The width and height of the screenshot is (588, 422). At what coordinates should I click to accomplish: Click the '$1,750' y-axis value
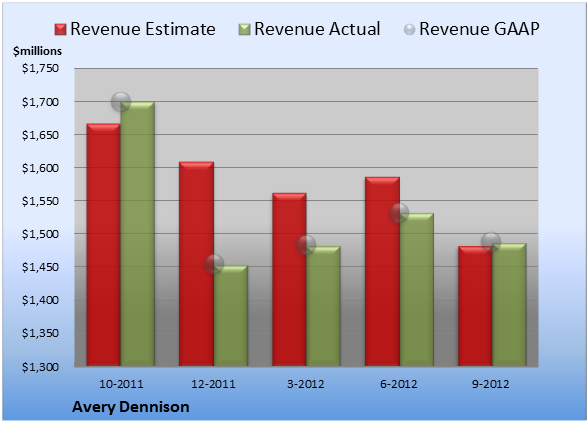click(40, 68)
